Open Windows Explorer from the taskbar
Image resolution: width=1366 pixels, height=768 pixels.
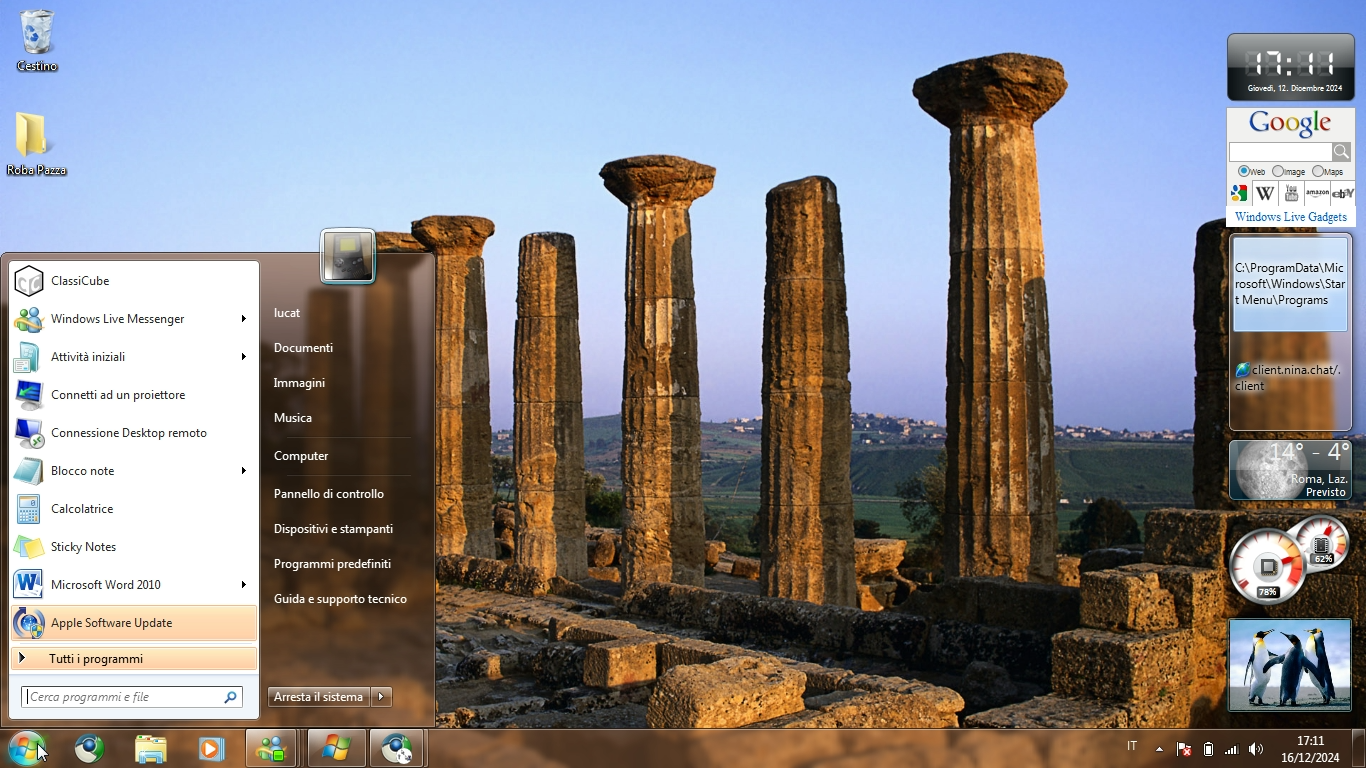[x=151, y=748]
